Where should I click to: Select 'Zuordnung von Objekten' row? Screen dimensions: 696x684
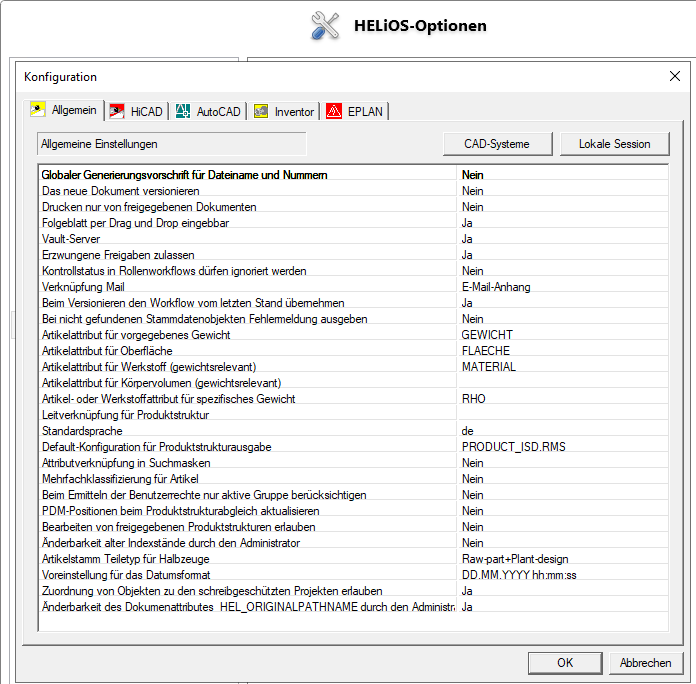tap(354, 590)
